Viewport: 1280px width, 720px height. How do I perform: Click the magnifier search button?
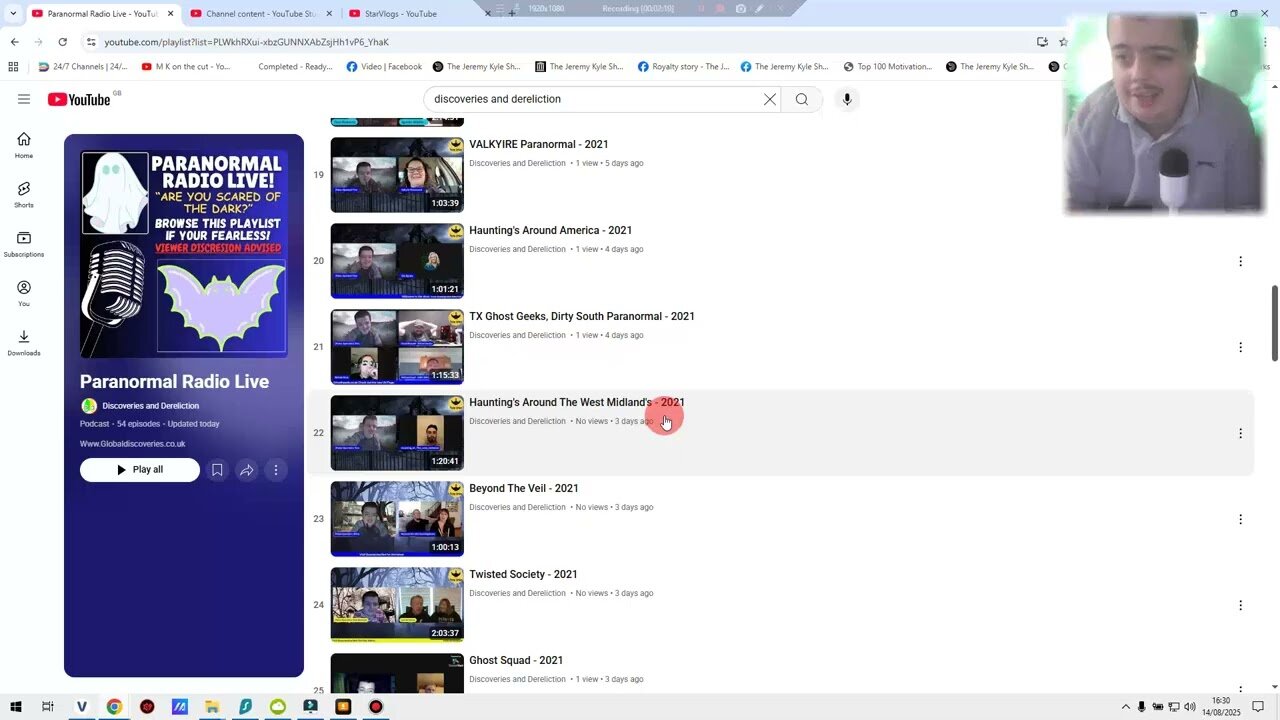point(802,99)
